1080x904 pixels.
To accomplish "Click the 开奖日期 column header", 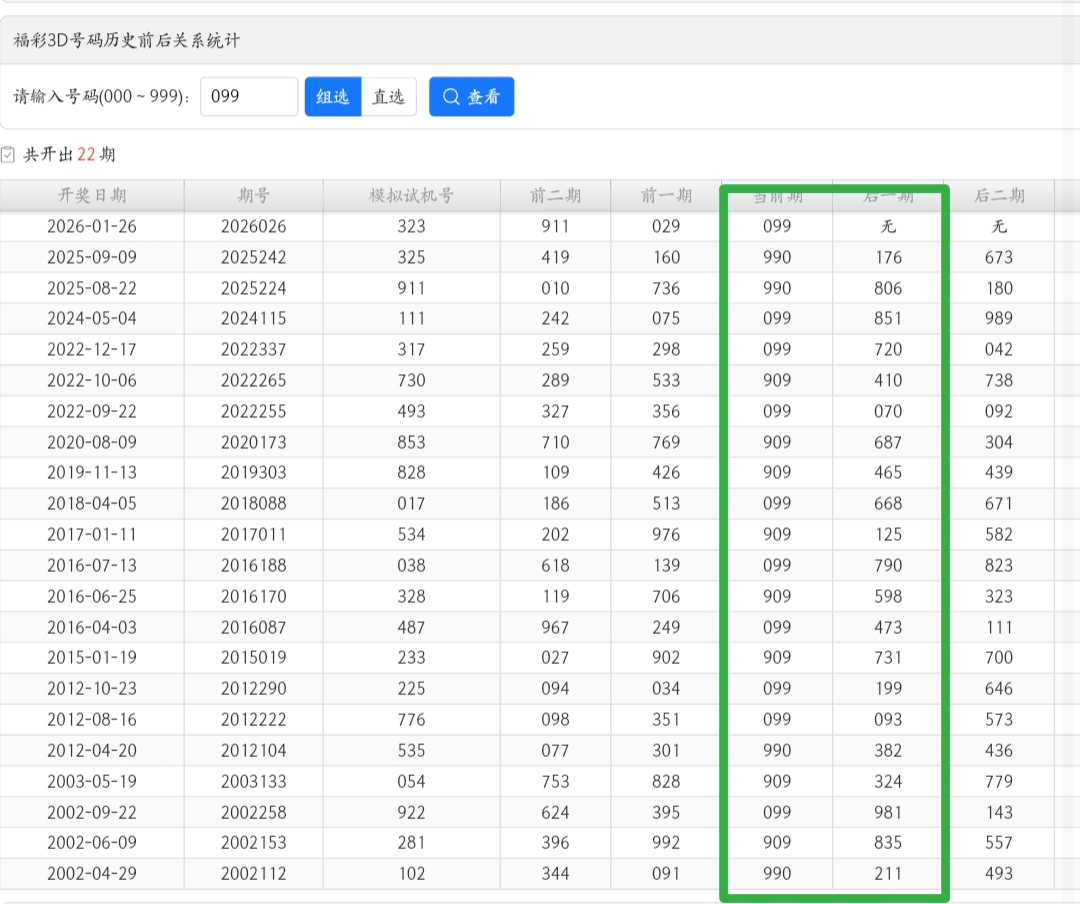I will [x=92, y=196].
